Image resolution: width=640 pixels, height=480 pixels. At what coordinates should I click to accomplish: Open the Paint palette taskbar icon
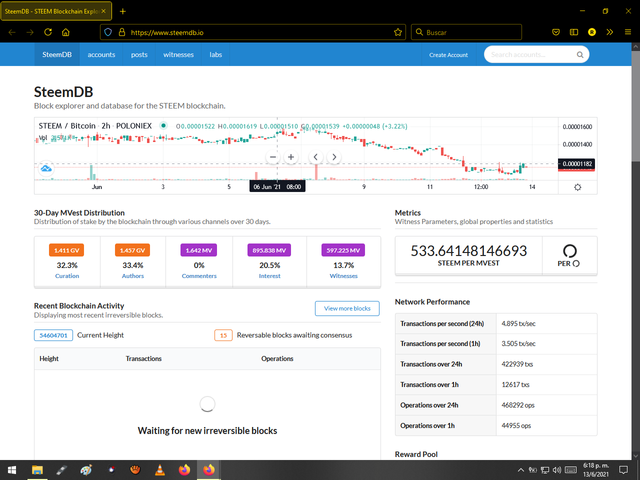pos(86,470)
